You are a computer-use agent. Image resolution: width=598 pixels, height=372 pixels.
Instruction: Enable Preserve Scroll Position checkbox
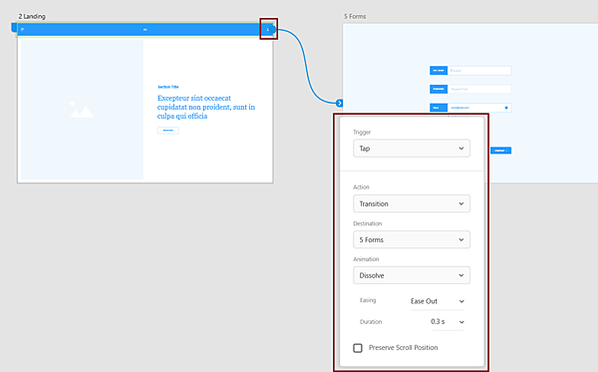point(358,348)
